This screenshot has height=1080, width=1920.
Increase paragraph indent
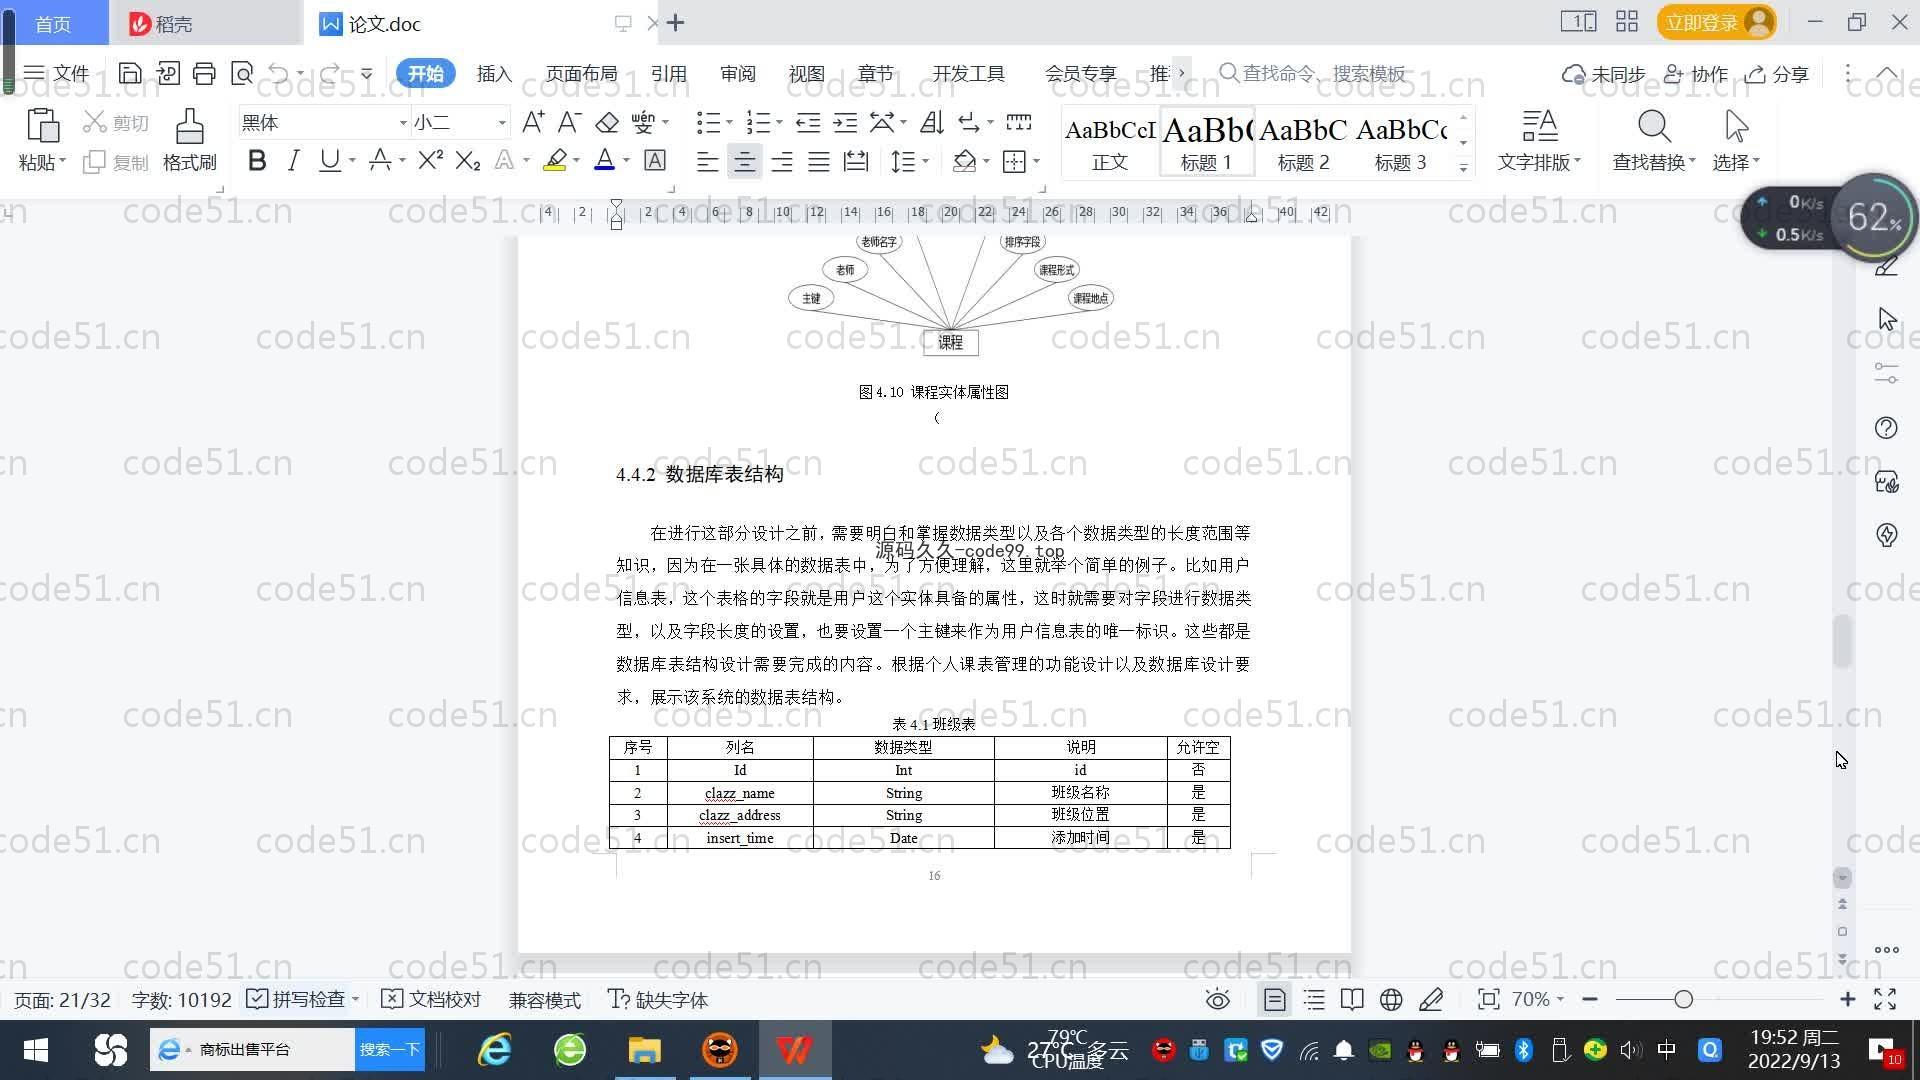(x=845, y=122)
